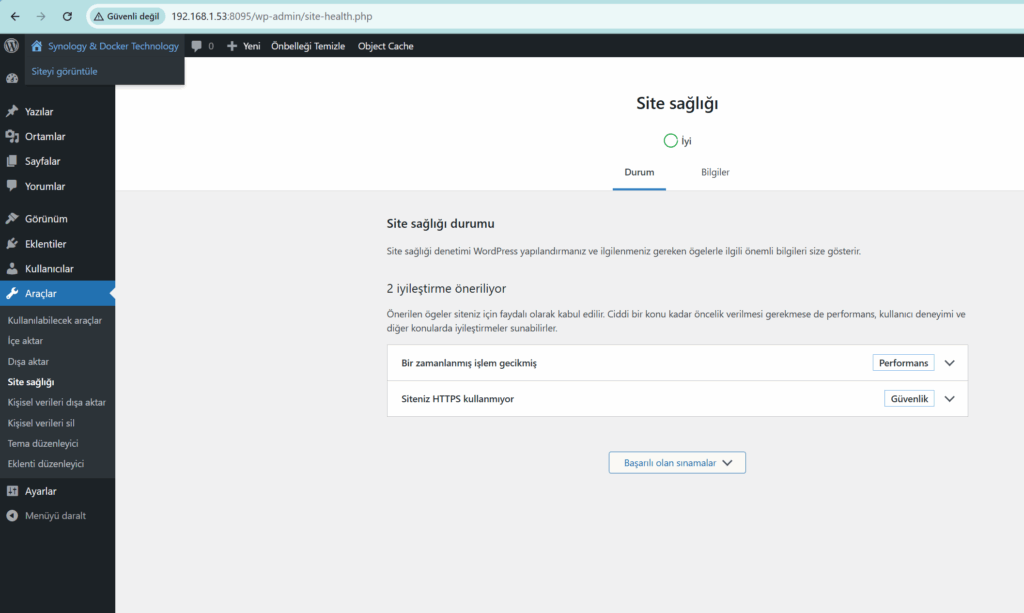Click the Kullanıcılar user icon
Screen dimensions: 1024x613
(12, 269)
